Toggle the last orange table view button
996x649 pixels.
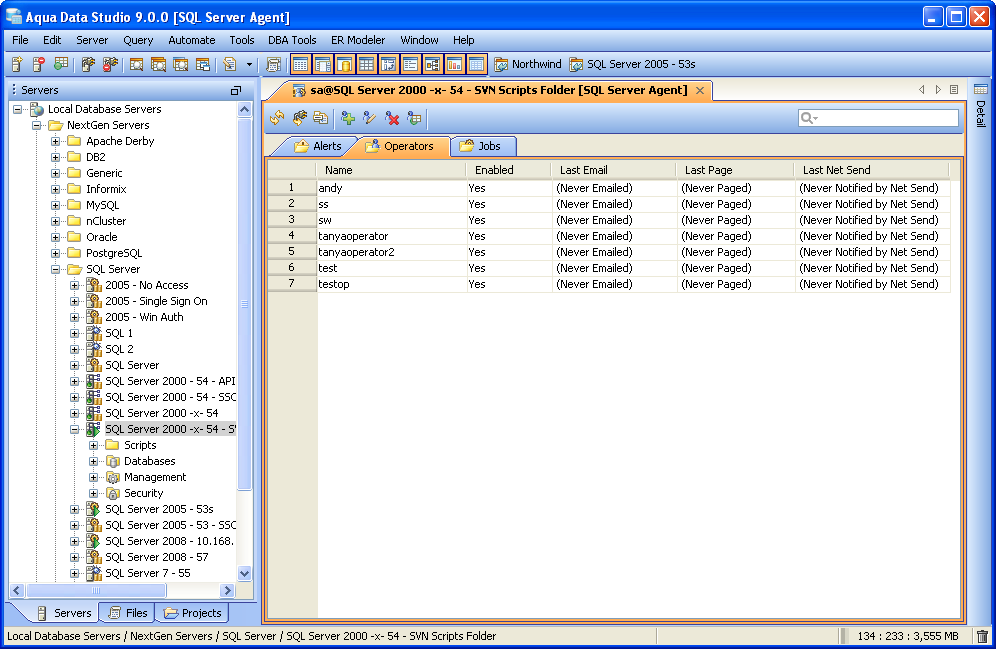point(476,64)
